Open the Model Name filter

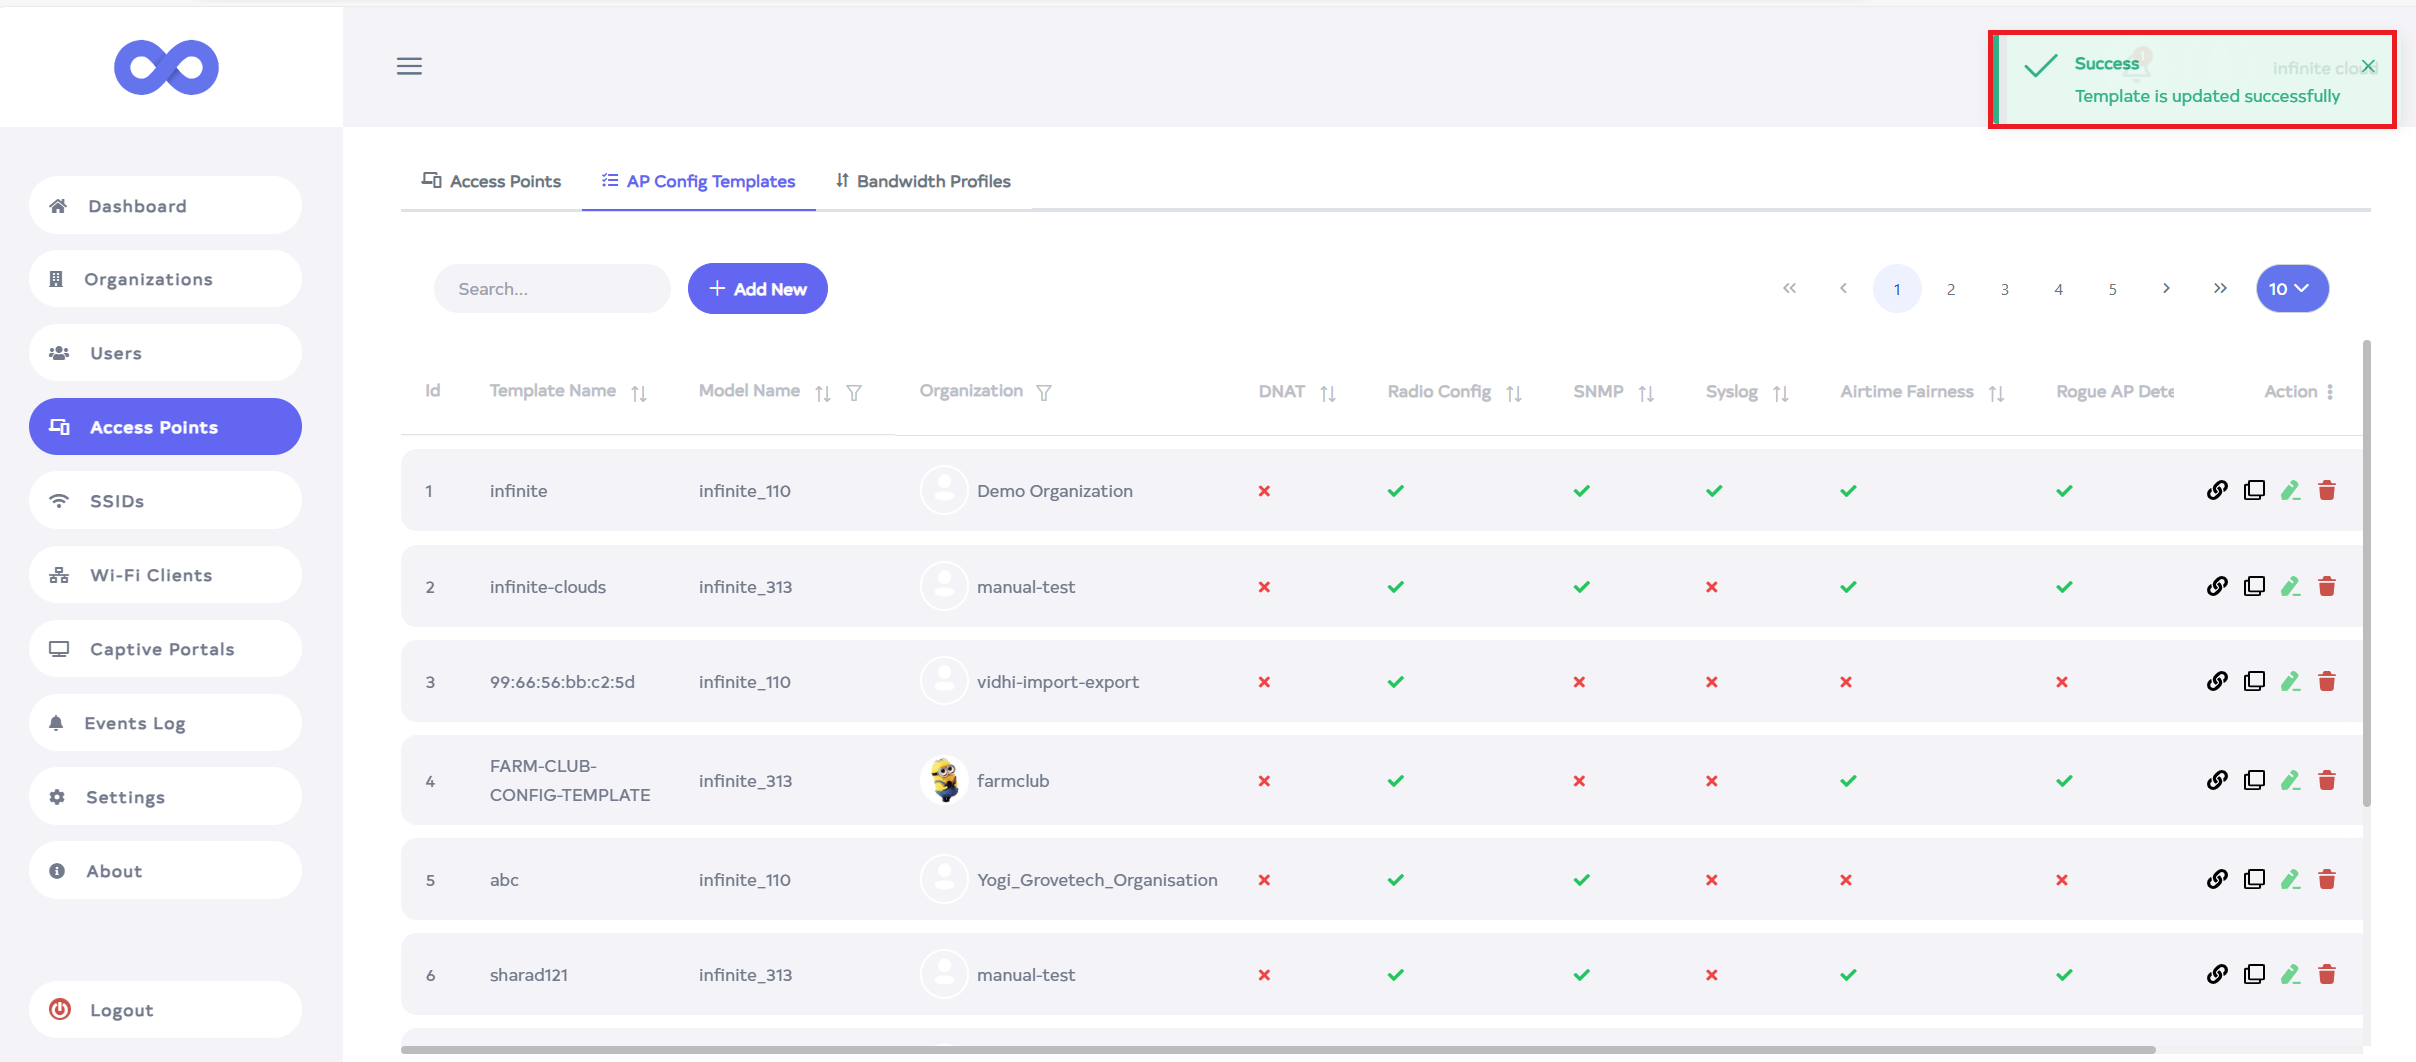click(854, 393)
